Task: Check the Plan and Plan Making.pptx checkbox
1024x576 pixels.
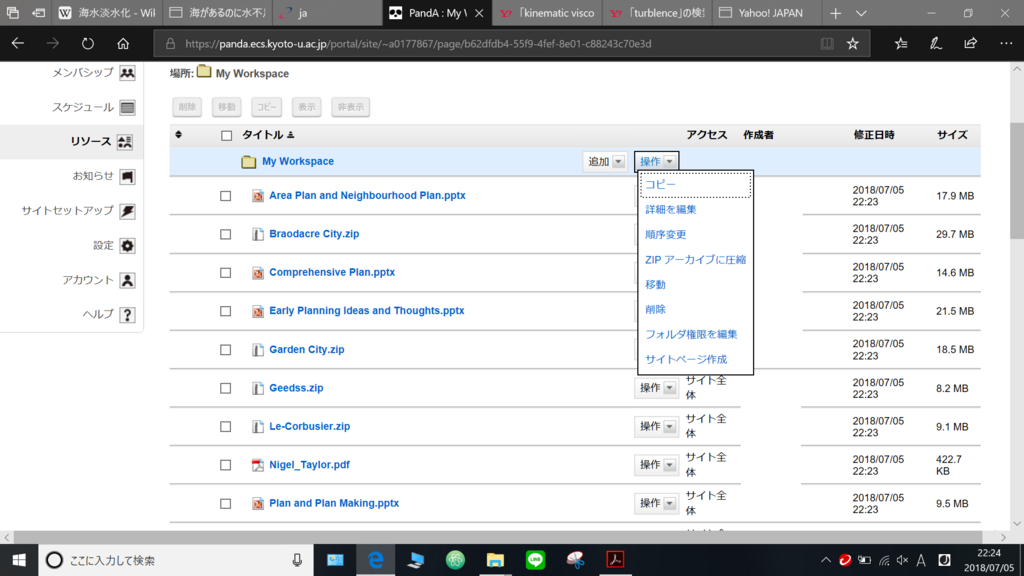Action: click(x=225, y=504)
